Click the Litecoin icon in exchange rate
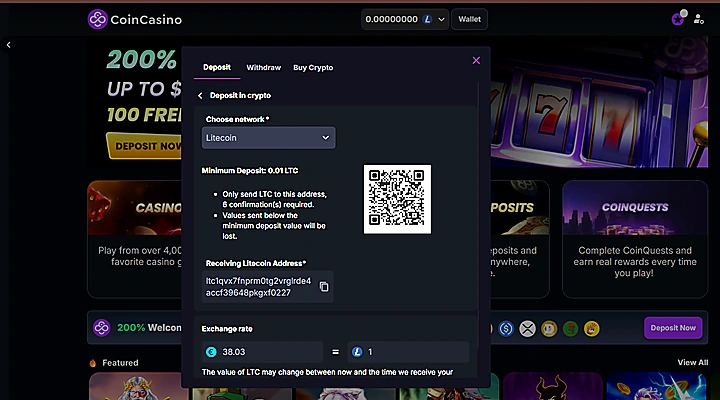The height and width of the screenshot is (400, 720). tap(357, 352)
